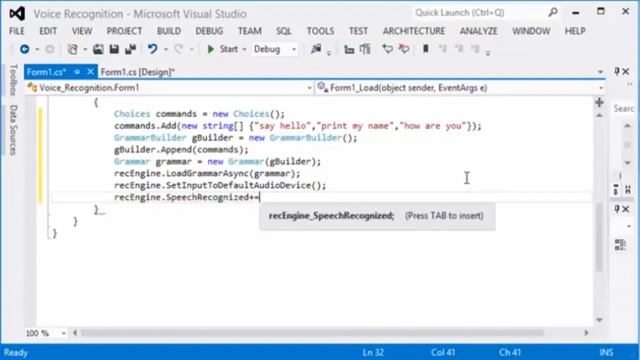
Task: Open the VIEW menu
Action: coord(82,31)
